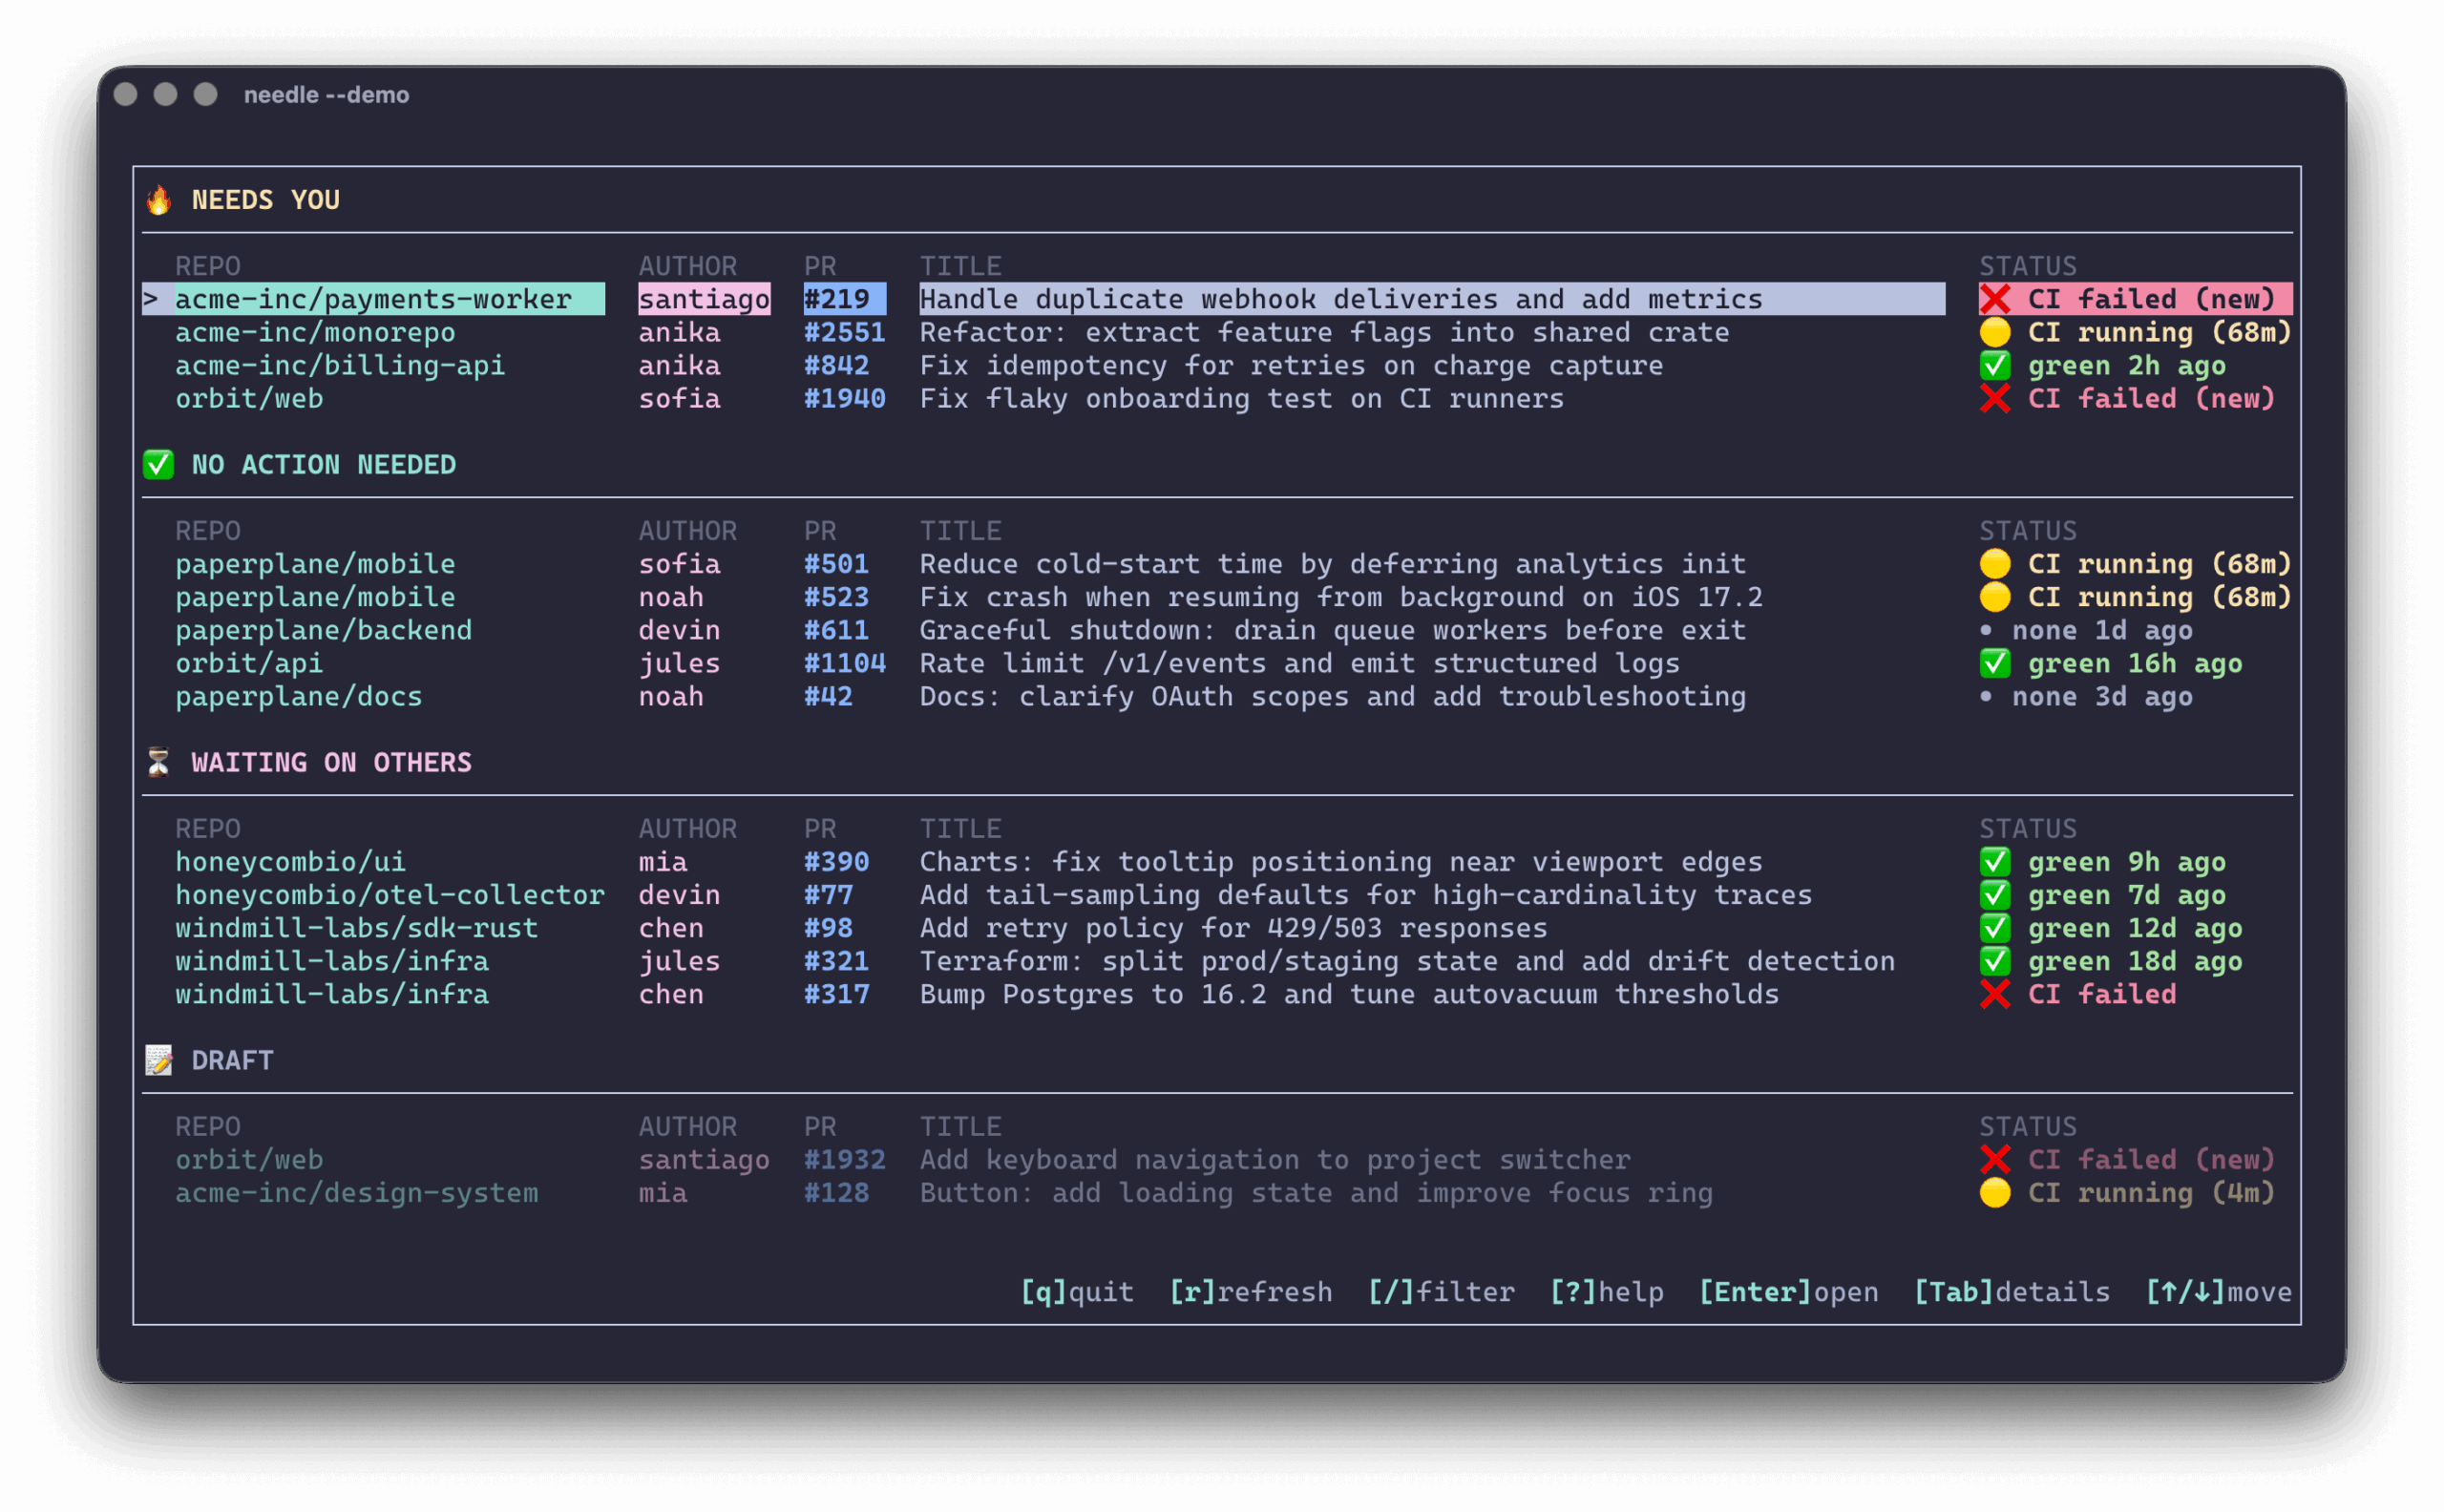Click yellow circle status on PR #128

click(x=1994, y=1193)
